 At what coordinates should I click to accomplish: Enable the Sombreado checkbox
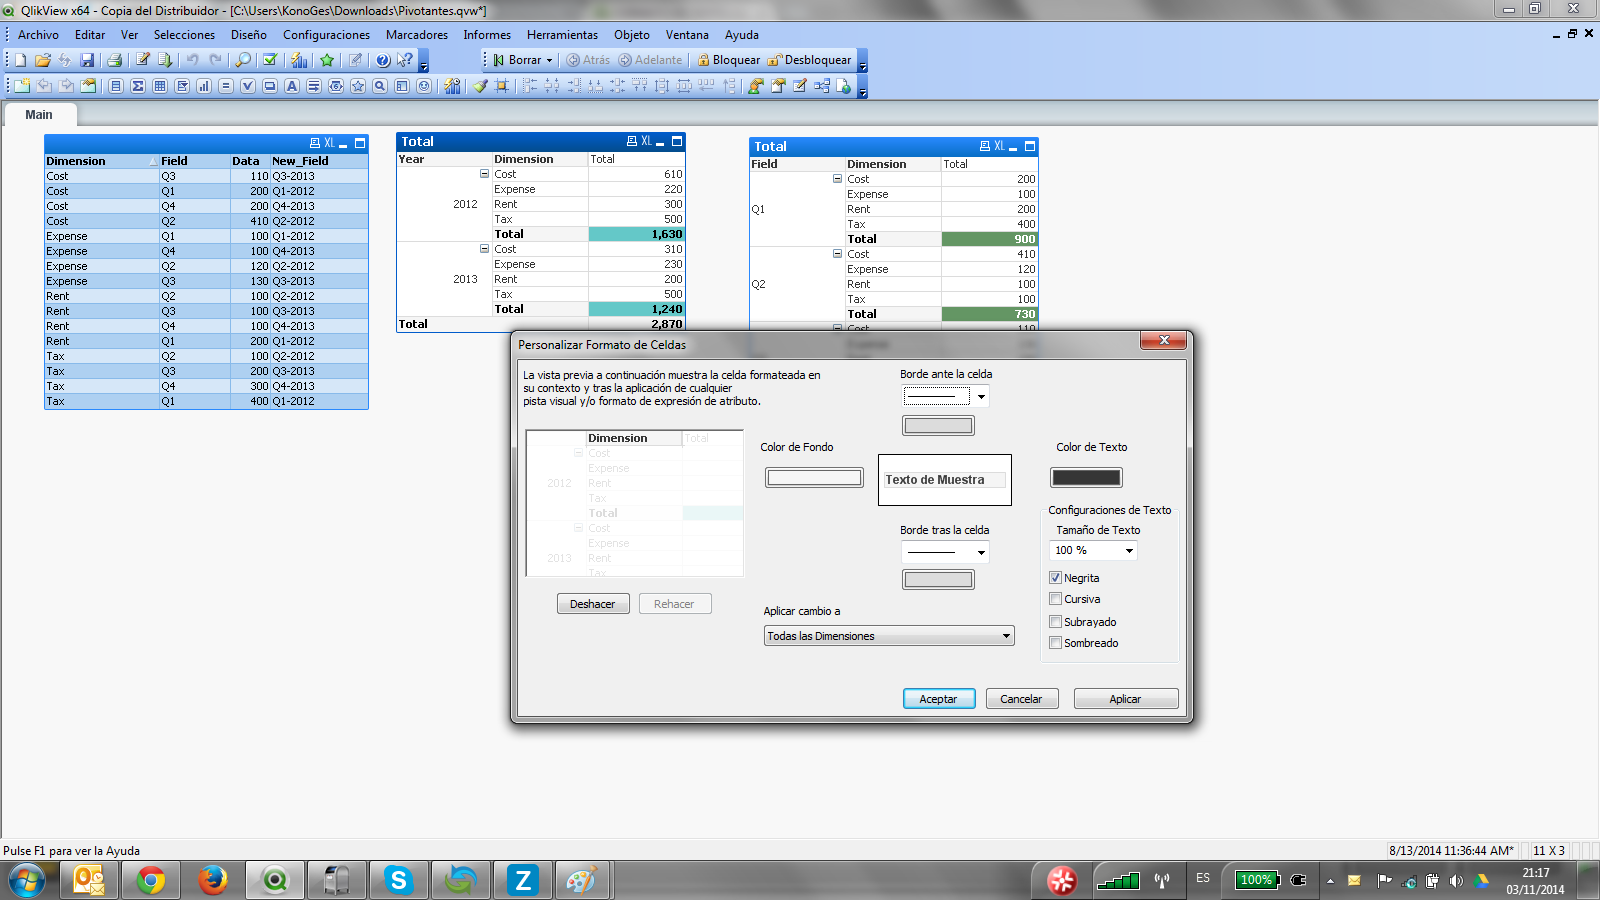(x=1055, y=643)
